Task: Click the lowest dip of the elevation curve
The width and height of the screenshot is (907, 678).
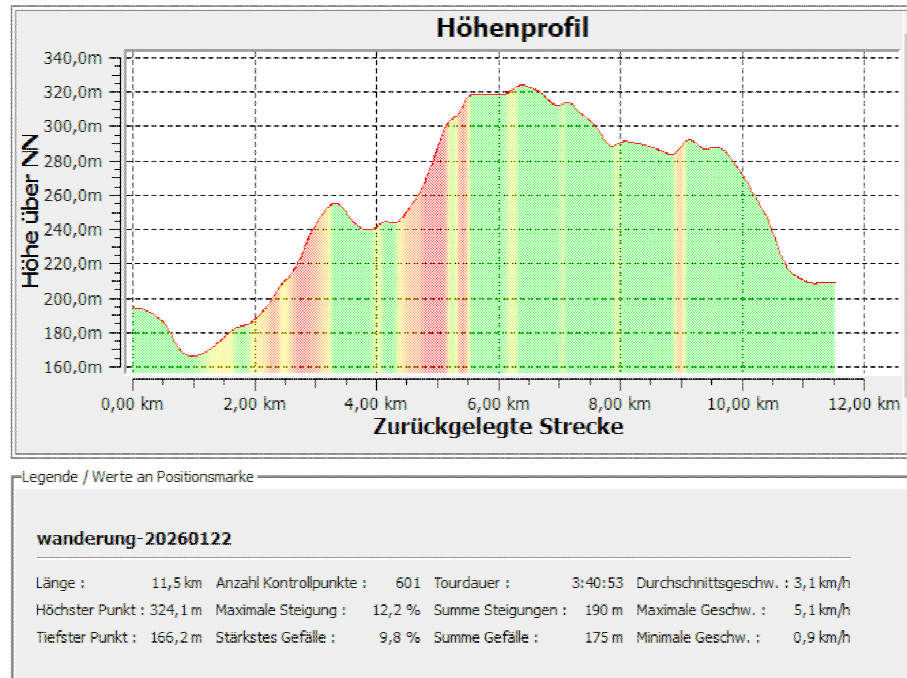Action: pyautogui.click(x=193, y=355)
